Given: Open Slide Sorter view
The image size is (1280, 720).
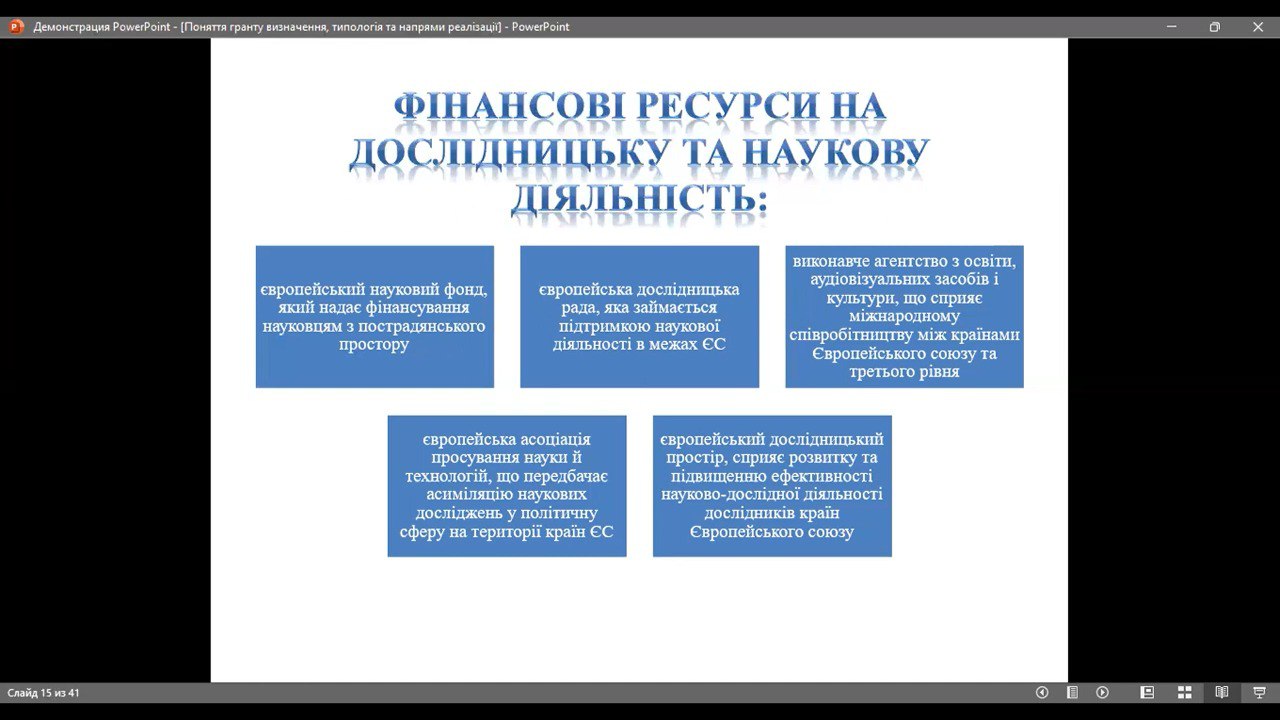Looking at the screenshot, I should 1184,692.
